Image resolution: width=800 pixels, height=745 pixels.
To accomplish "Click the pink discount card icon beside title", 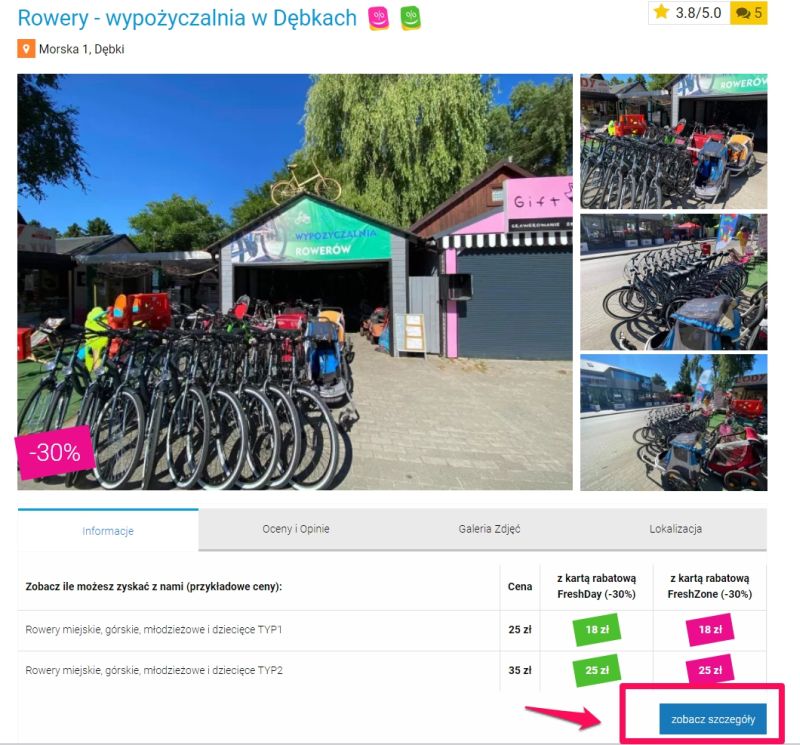I will (378, 18).
